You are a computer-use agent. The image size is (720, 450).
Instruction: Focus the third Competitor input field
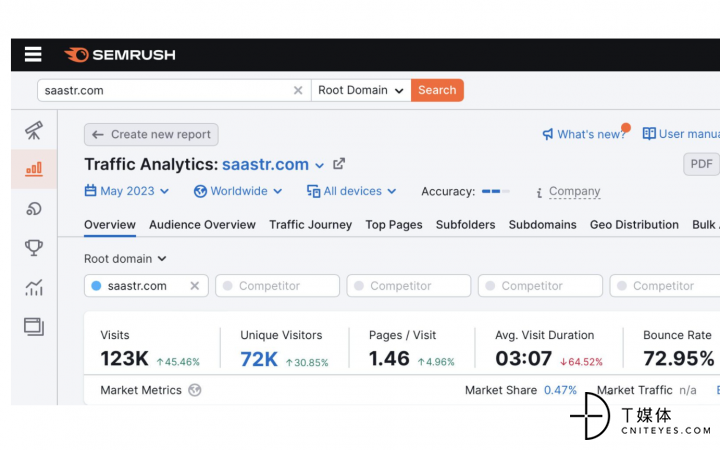point(540,286)
